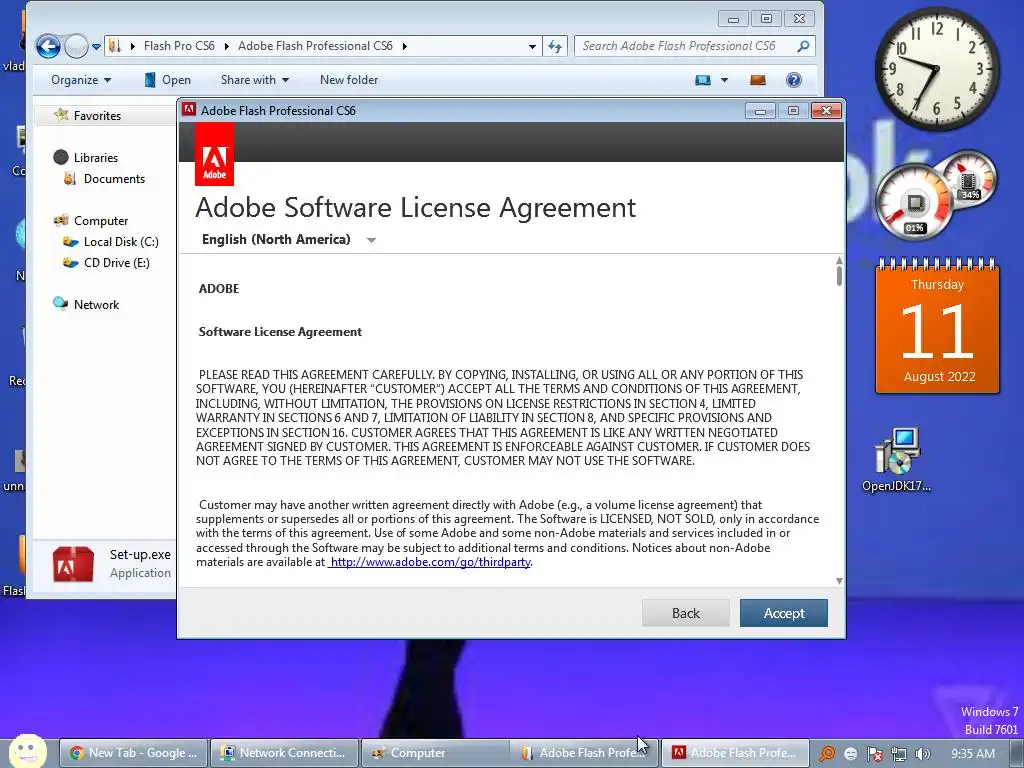The height and width of the screenshot is (768, 1024).
Task: Go back in Explorer window
Action: [48, 46]
